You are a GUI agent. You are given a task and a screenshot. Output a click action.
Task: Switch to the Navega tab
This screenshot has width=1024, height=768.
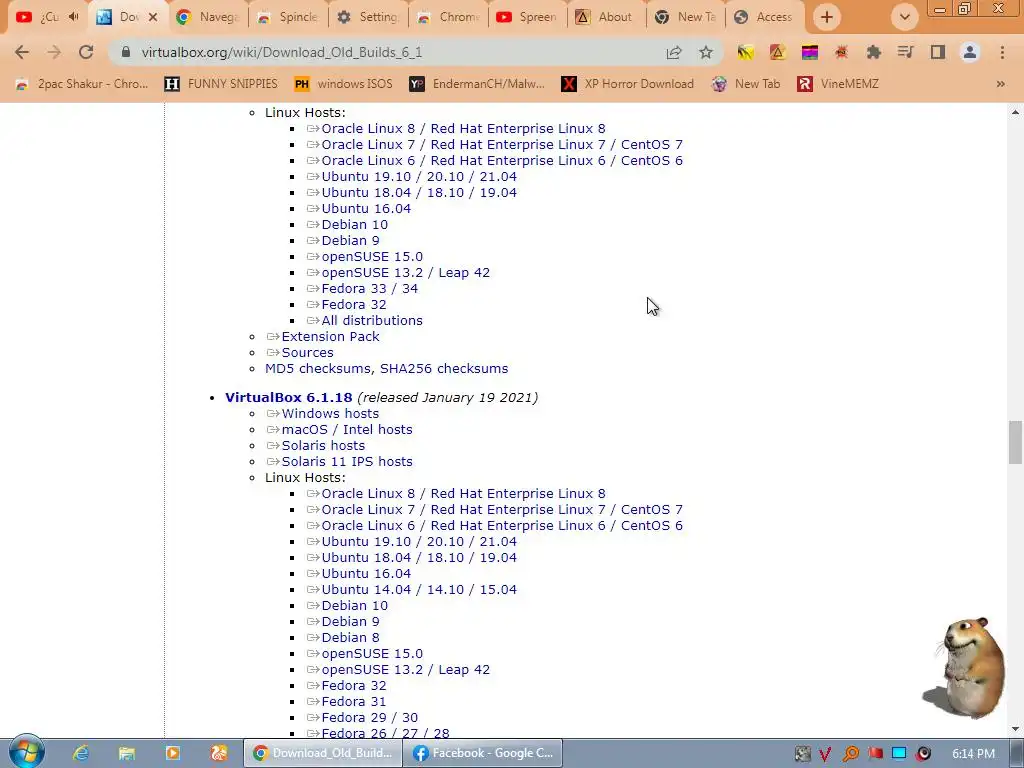pos(209,17)
